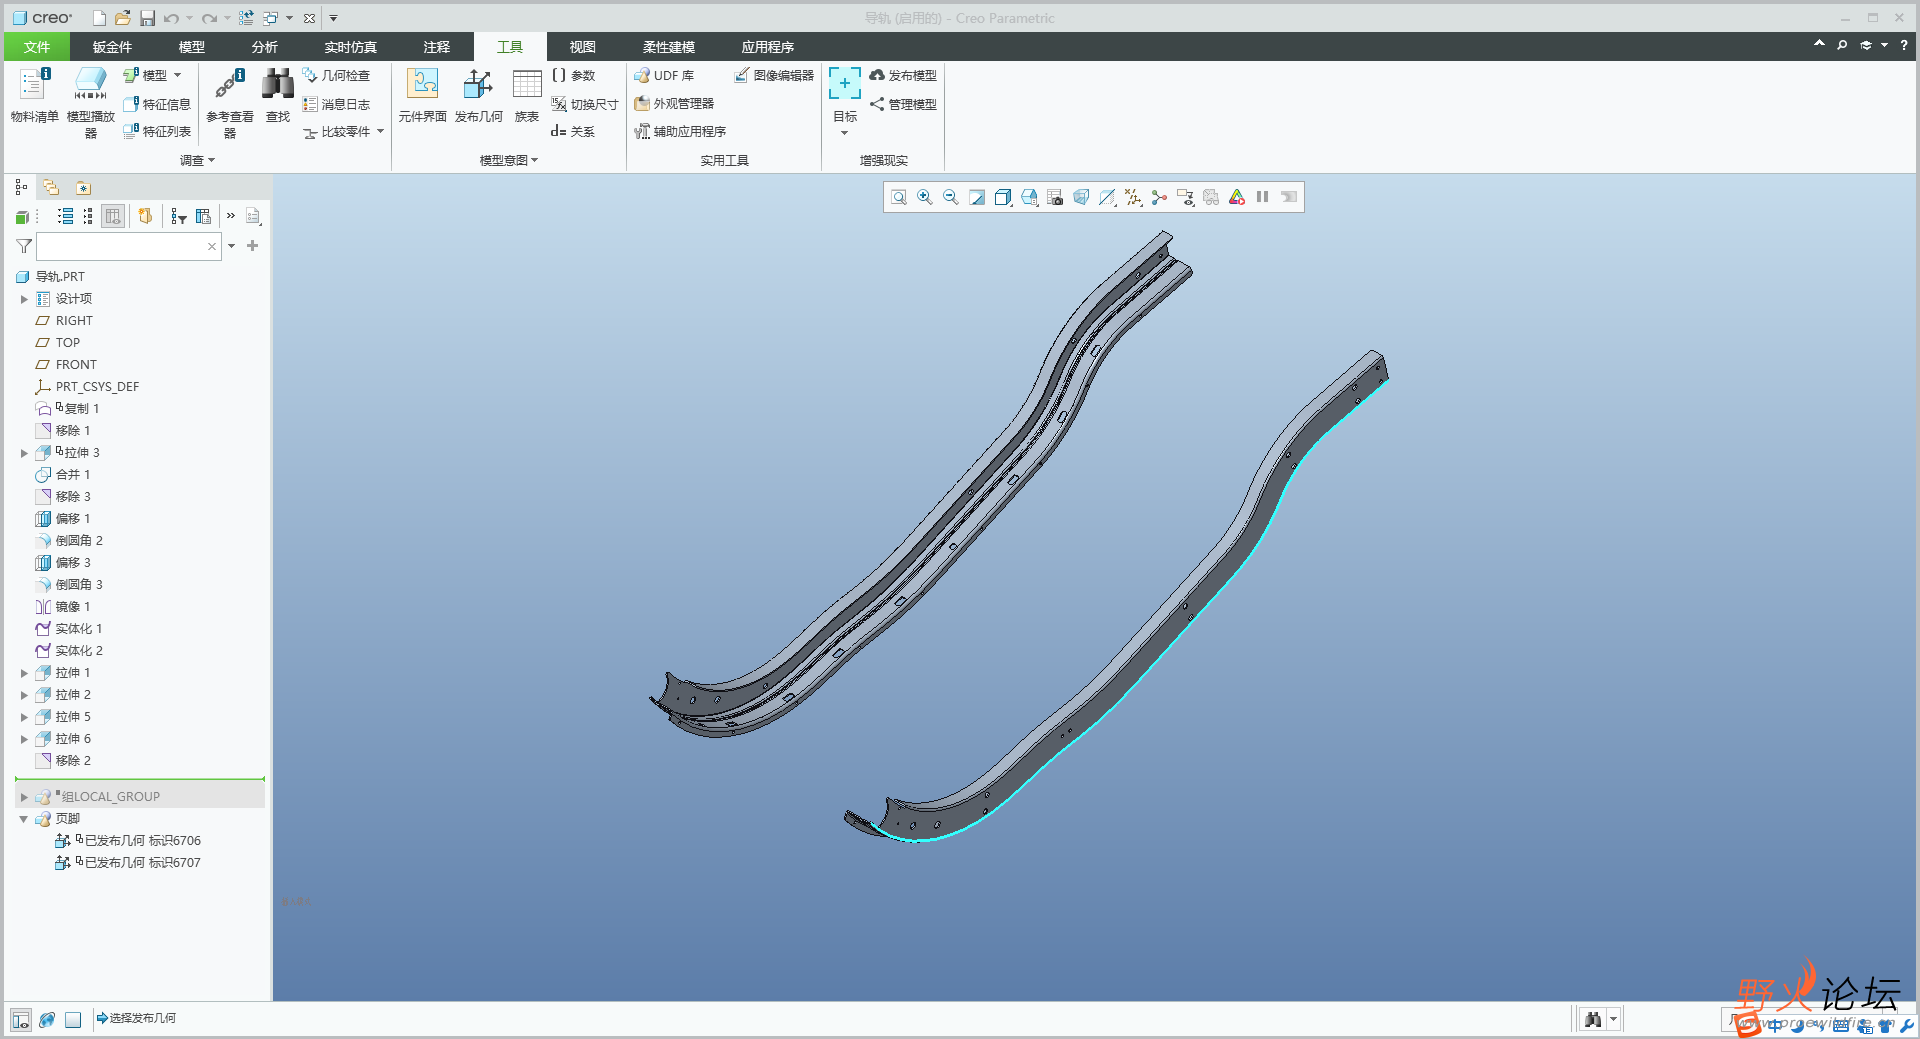Open the 模型意图 group dropdown

(x=508, y=160)
